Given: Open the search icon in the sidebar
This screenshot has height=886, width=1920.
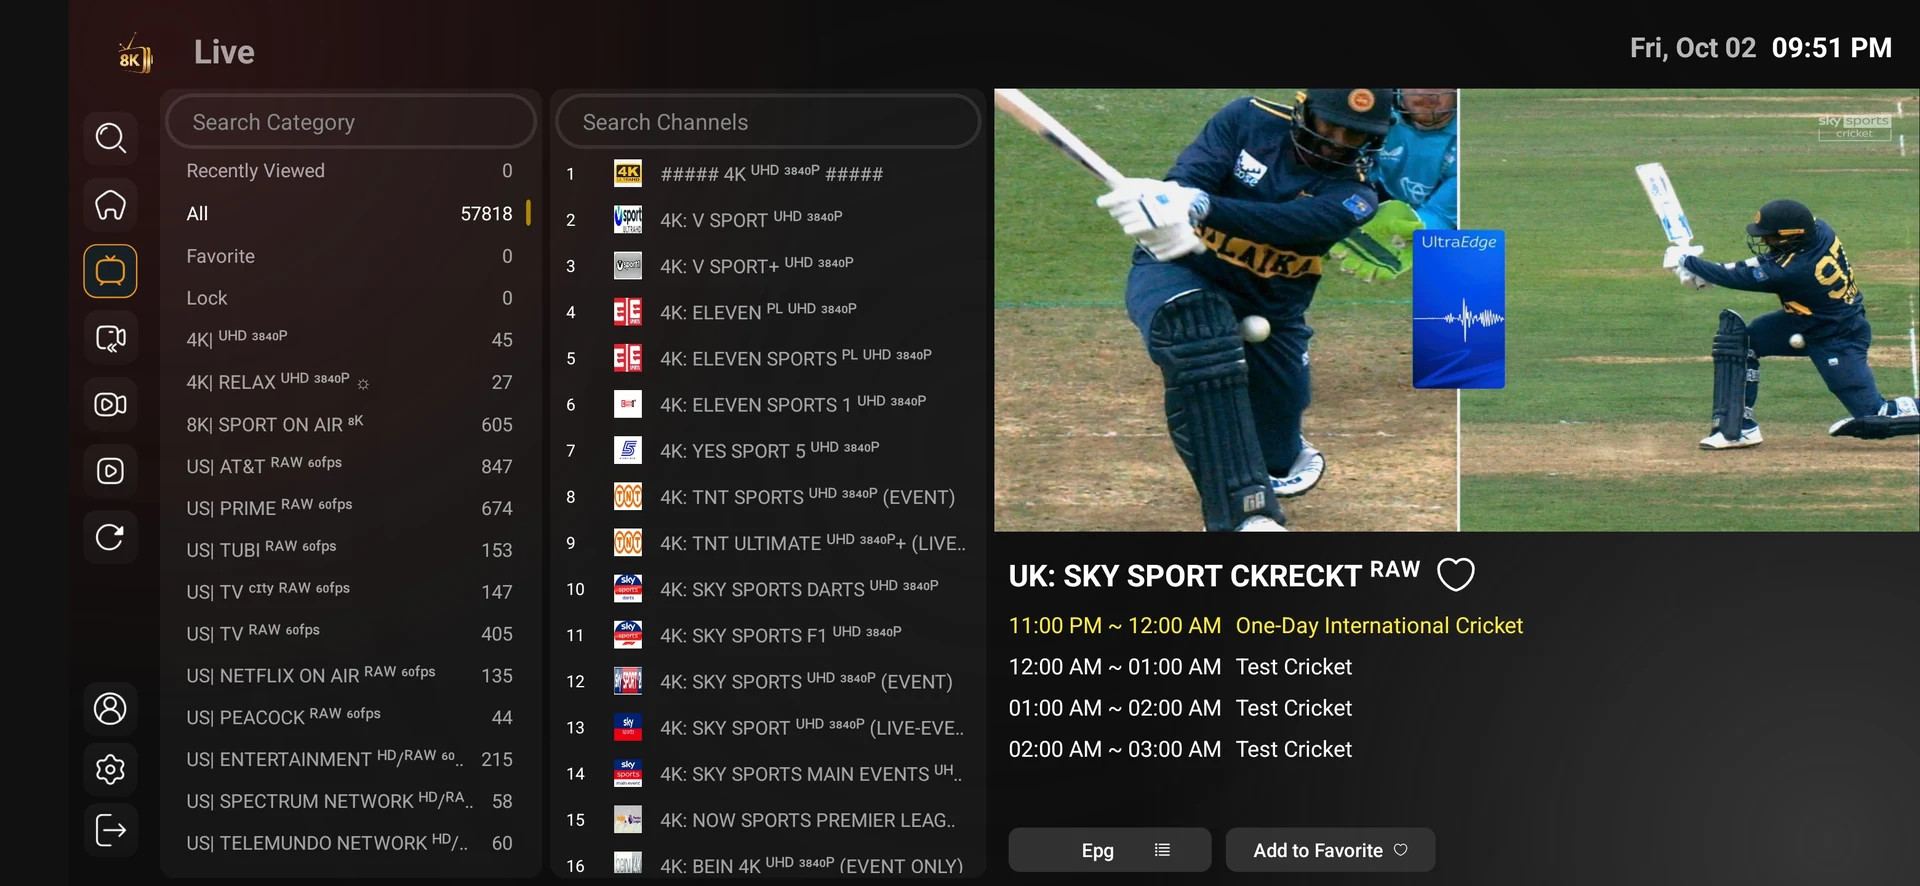Looking at the screenshot, I should [x=110, y=138].
